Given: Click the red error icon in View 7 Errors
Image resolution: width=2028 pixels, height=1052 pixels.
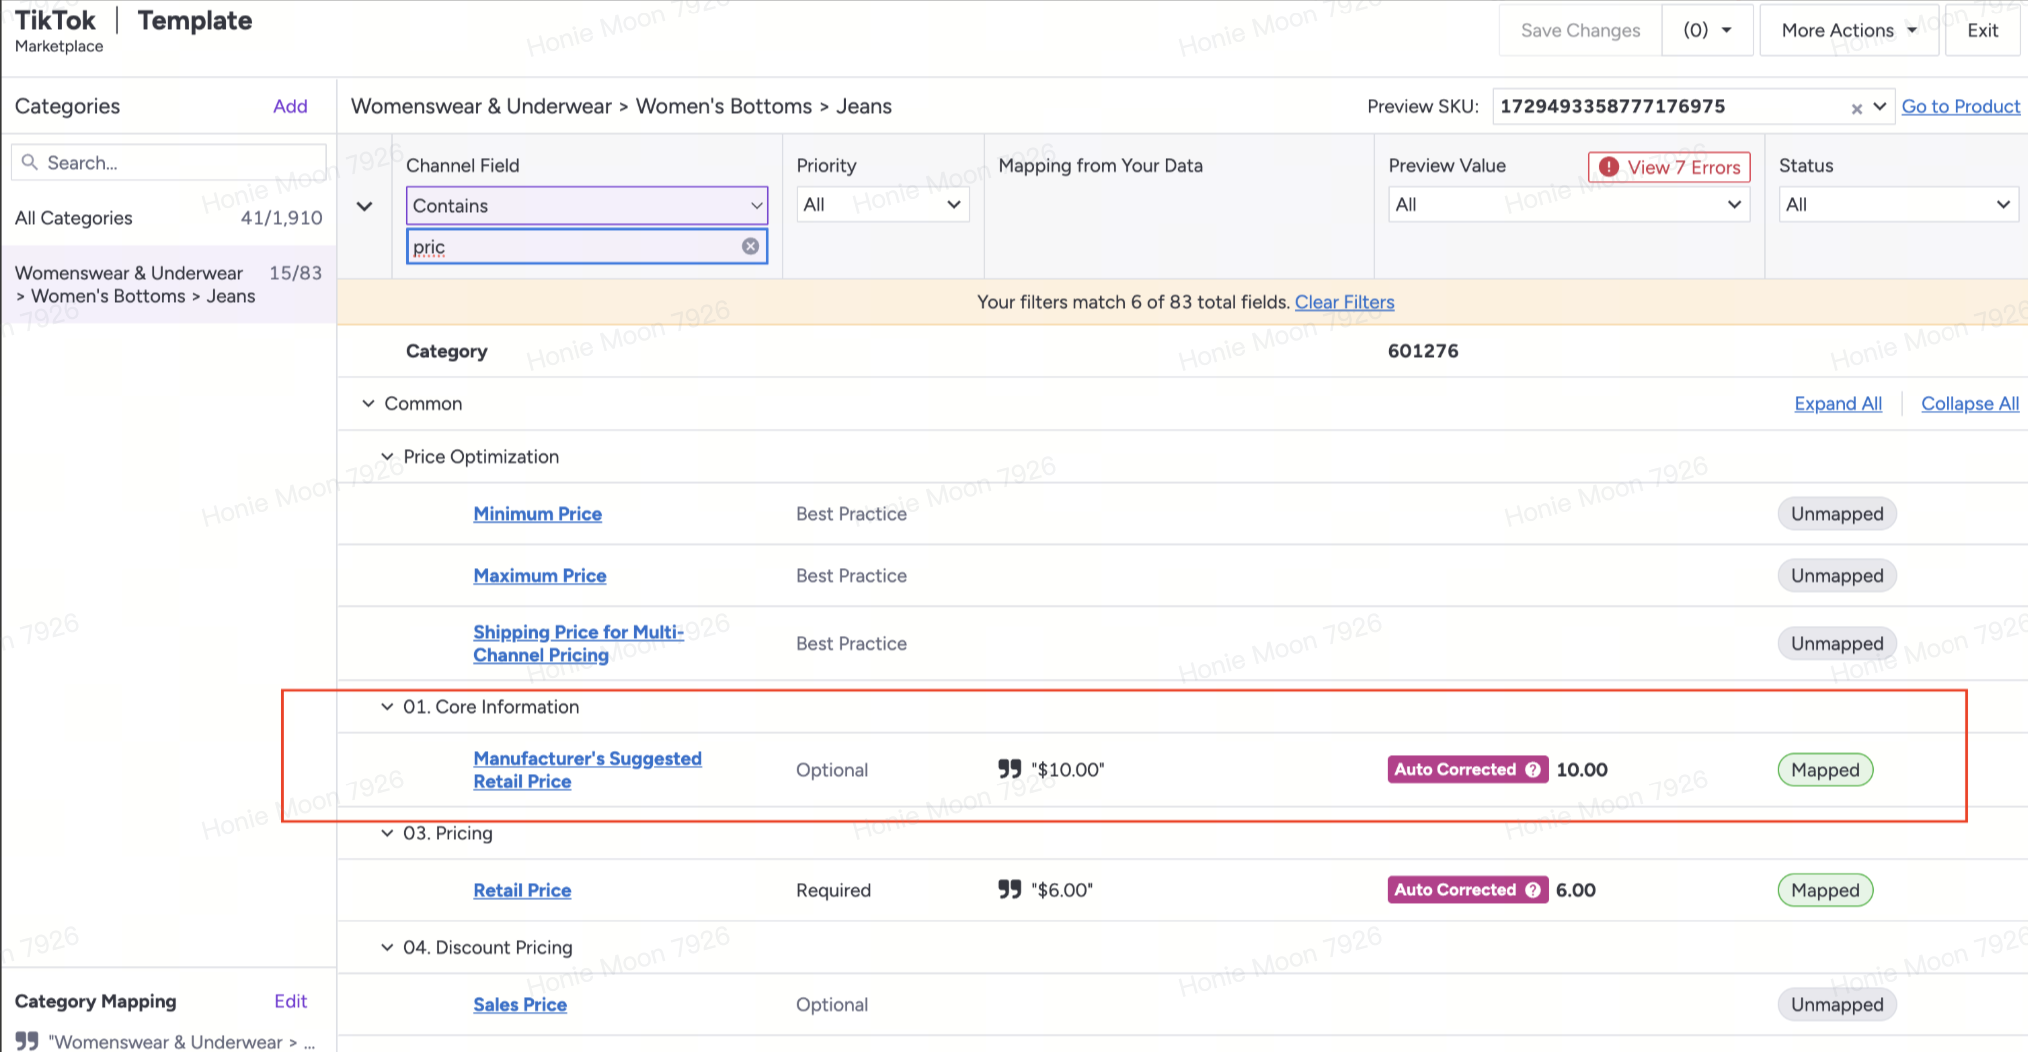Looking at the screenshot, I should tap(1608, 167).
